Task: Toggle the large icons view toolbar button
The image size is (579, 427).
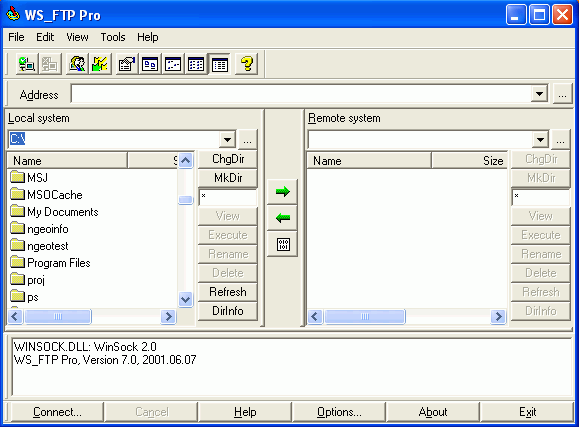Action: pyautogui.click(x=150, y=64)
